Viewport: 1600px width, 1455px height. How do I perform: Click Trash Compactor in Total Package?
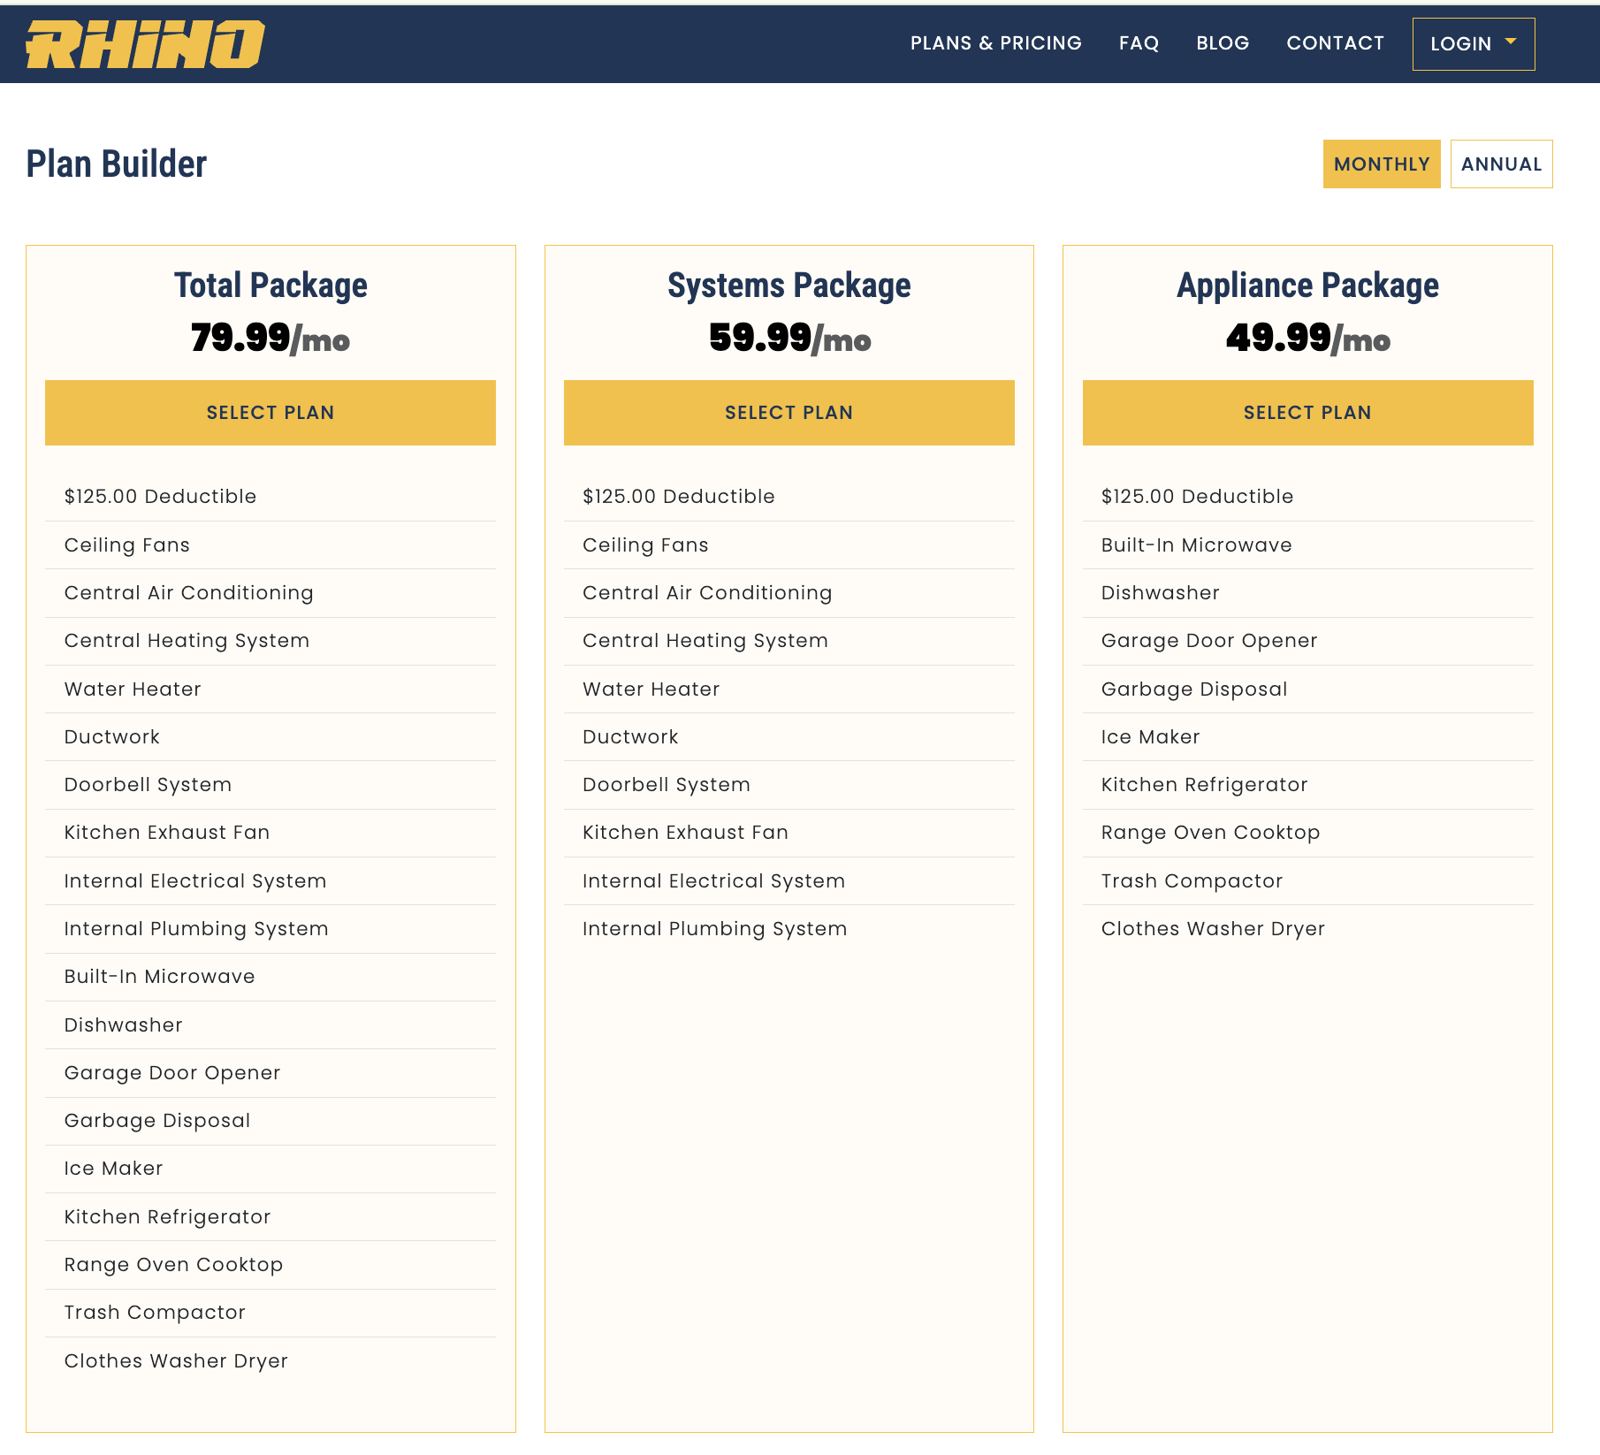click(270, 1313)
